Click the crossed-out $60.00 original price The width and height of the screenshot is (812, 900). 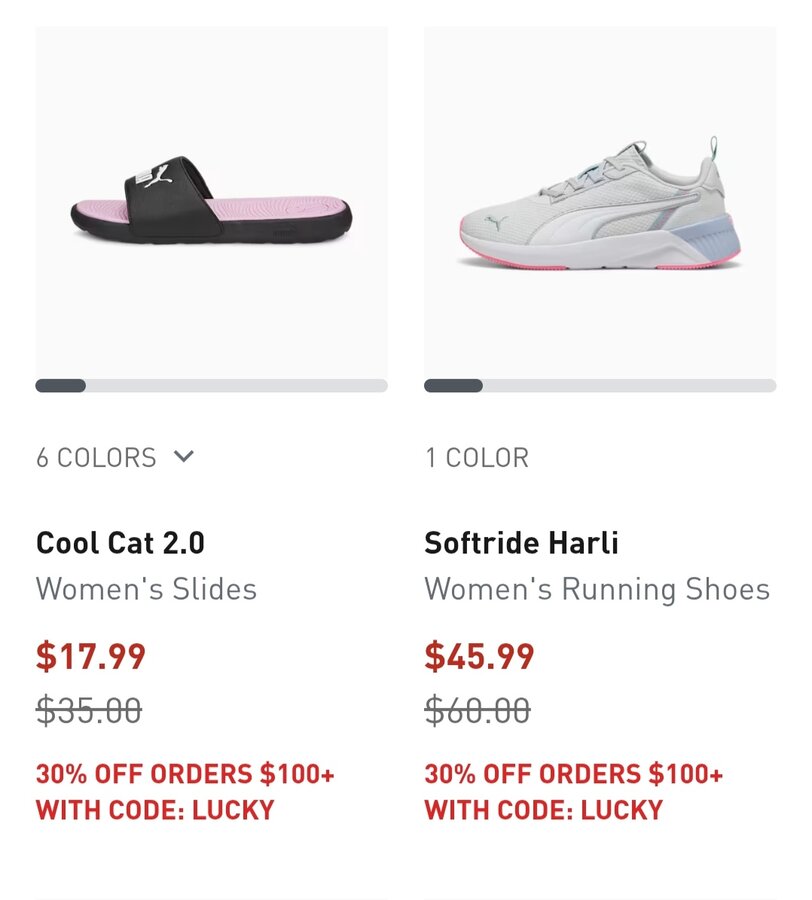tap(478, 711)
